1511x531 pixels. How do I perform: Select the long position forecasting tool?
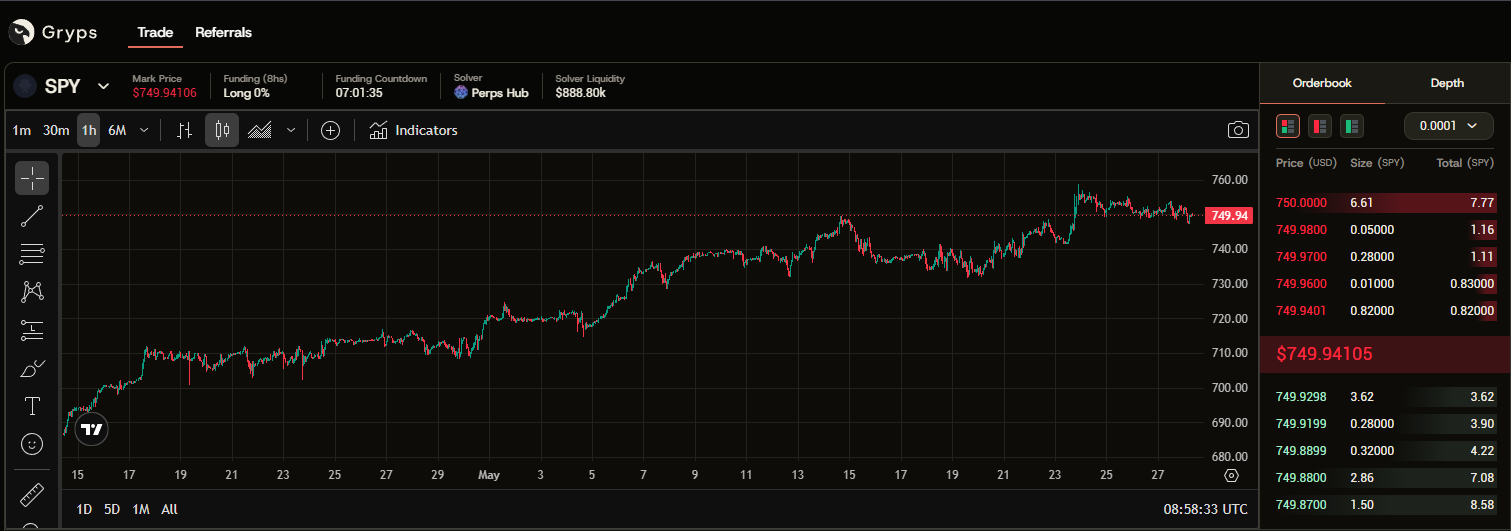tap(32, 330)
